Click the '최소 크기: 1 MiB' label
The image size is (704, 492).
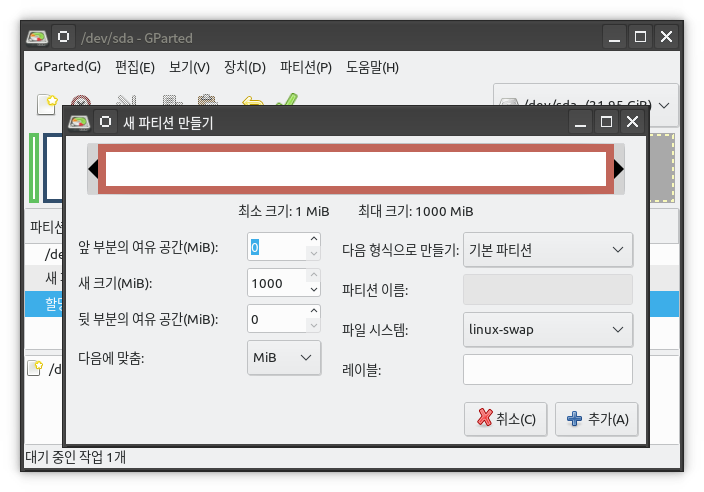pos(284,211)
